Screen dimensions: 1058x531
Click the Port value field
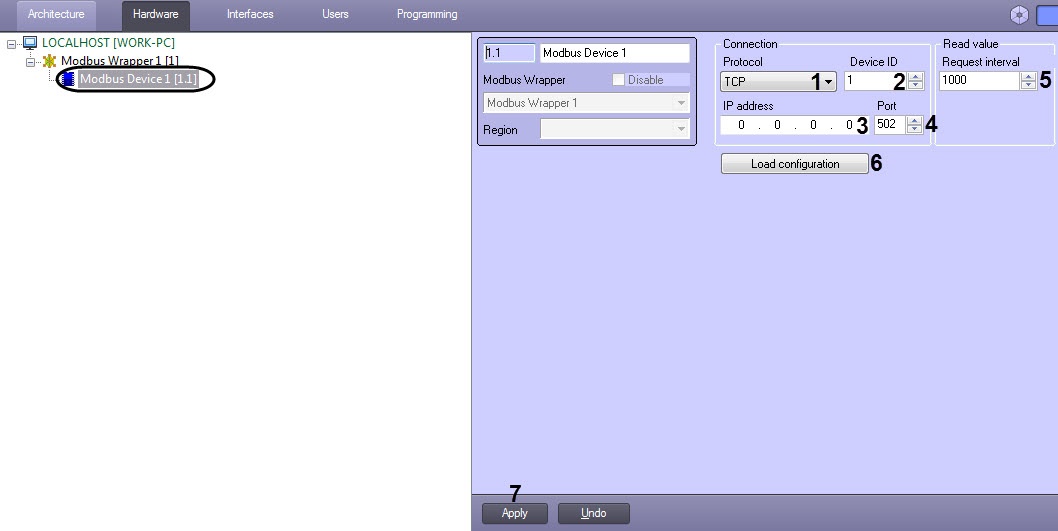[890, 124]
